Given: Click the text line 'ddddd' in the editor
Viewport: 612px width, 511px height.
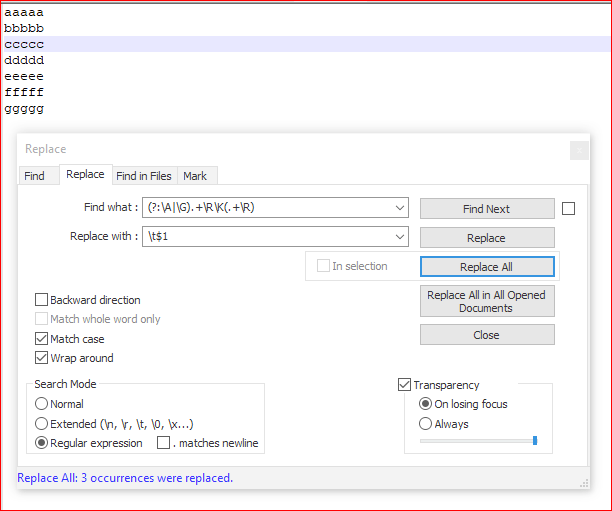Looking at the screenshot, I should [x=24, y=60].
